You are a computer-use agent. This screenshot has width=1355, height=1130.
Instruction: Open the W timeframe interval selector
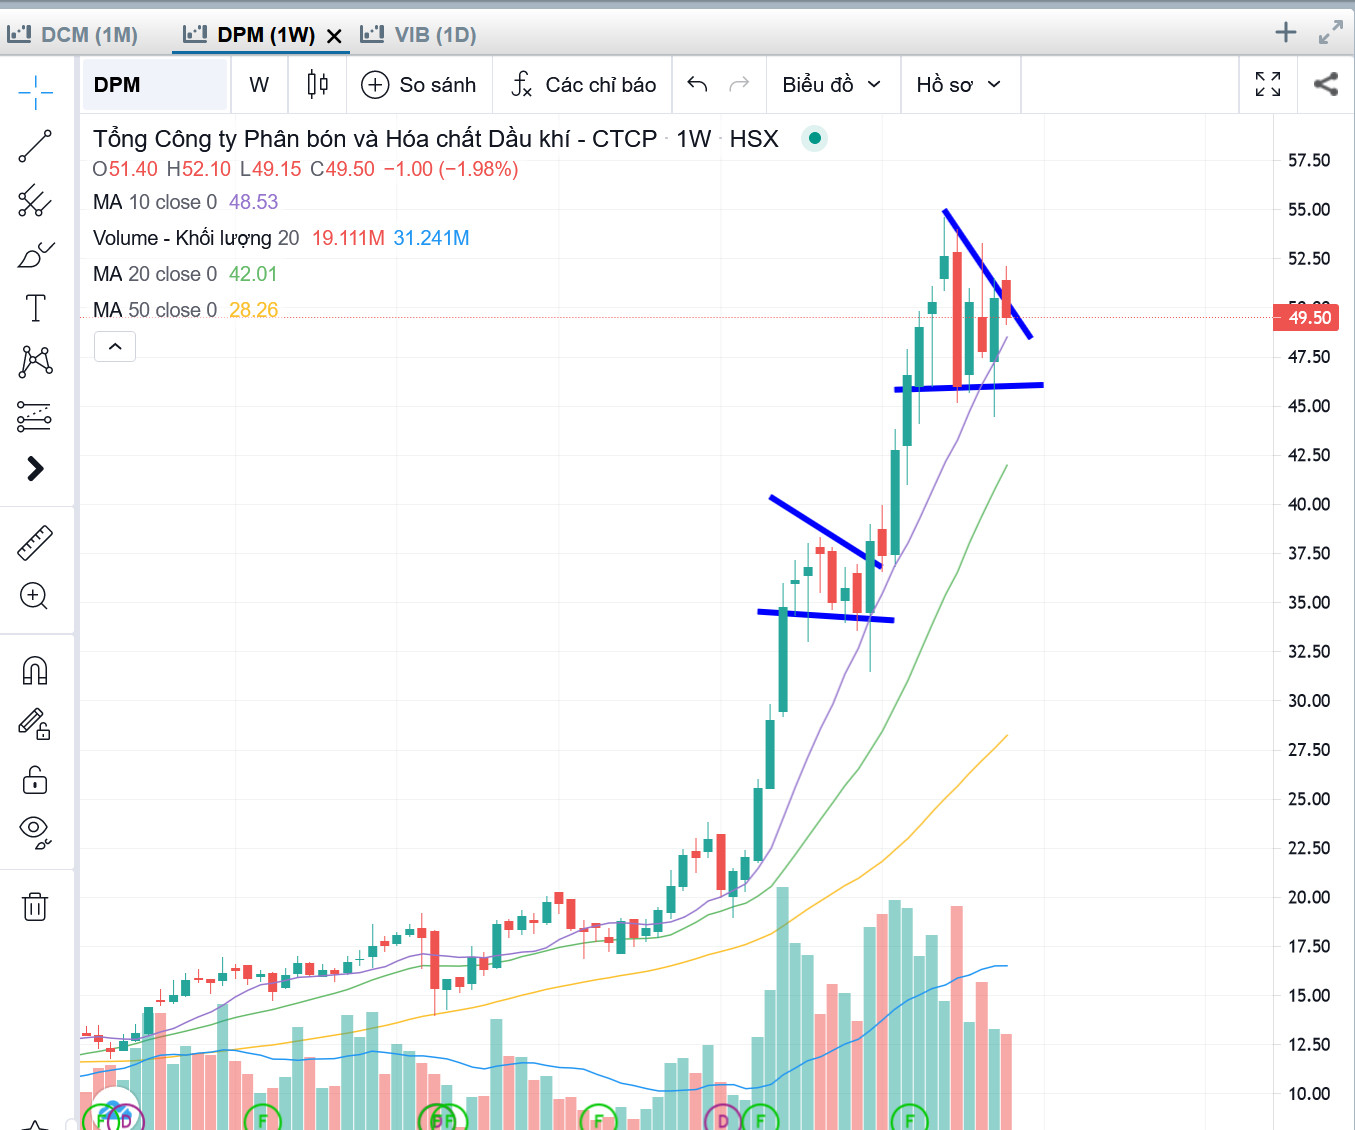click(259, 85)
